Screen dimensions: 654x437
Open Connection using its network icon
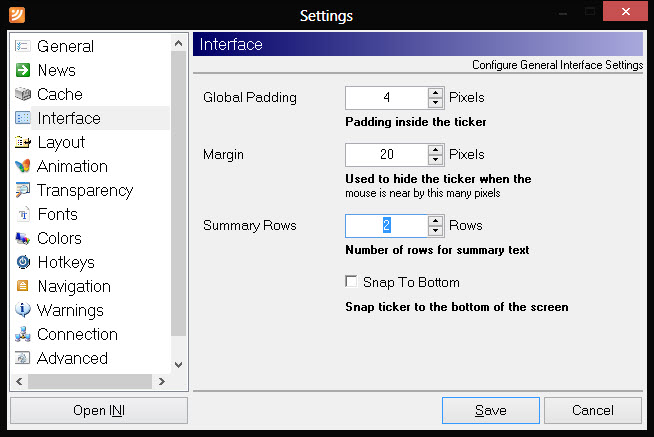point(23,334)
